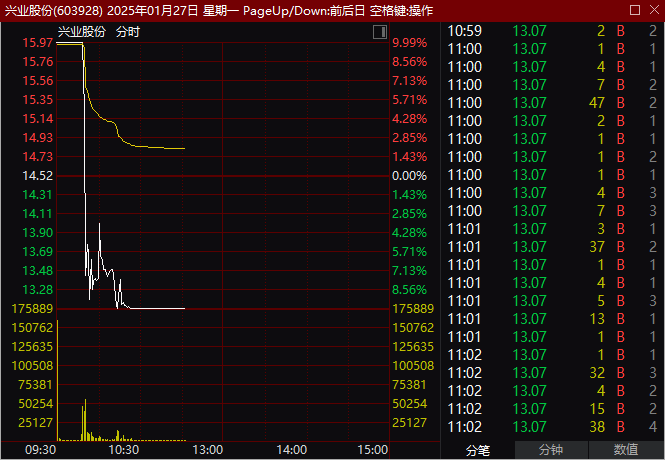Toggle the side panel icon in chart header

tap(379, 32)
